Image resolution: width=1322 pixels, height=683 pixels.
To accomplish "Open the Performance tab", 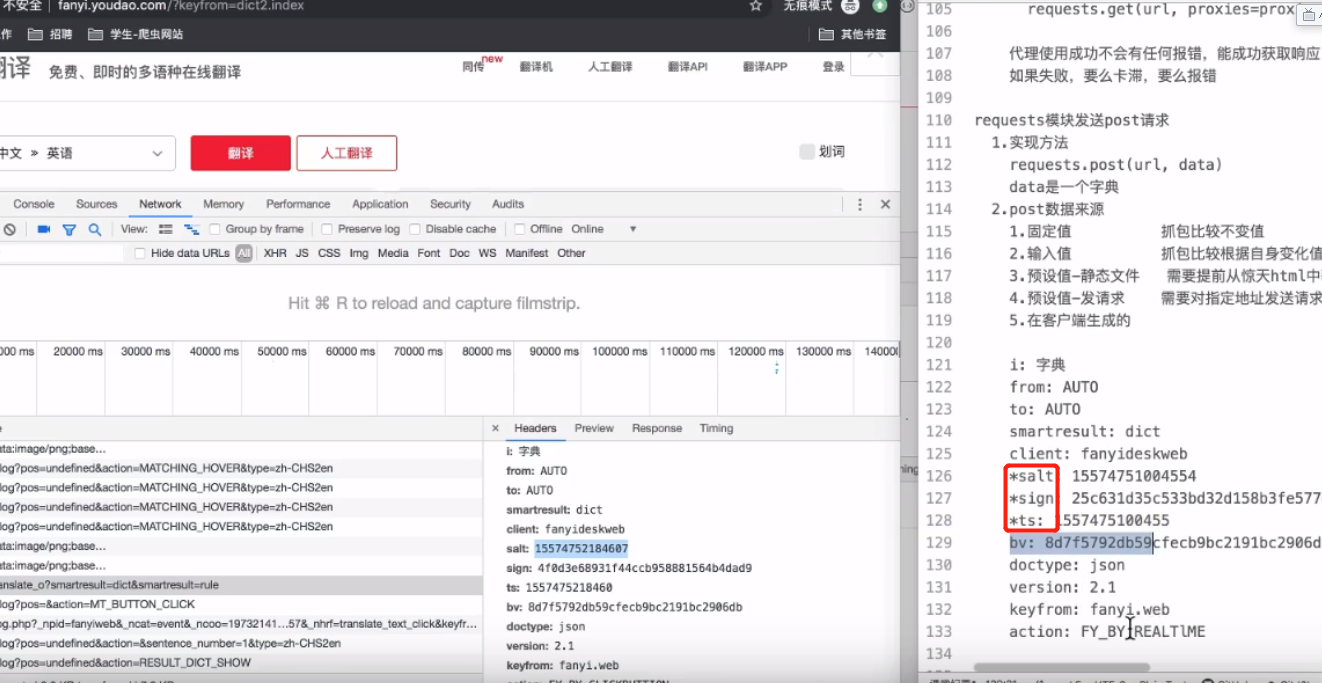I will tap(298, 204).
